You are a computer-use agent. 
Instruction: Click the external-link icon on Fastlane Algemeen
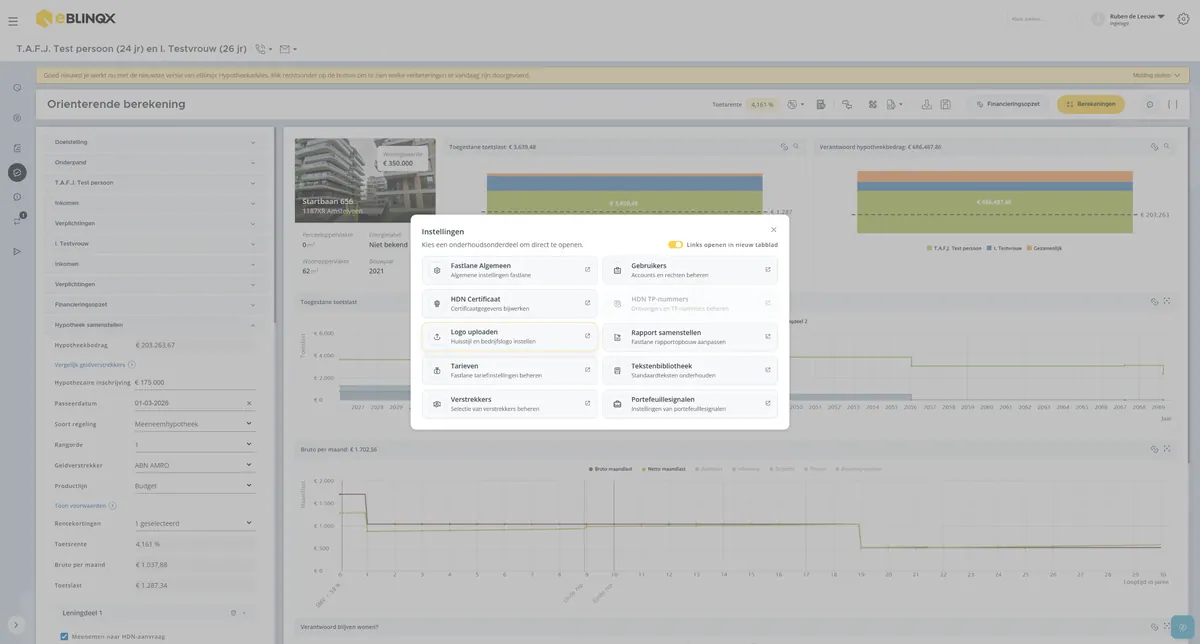(587, 269)
